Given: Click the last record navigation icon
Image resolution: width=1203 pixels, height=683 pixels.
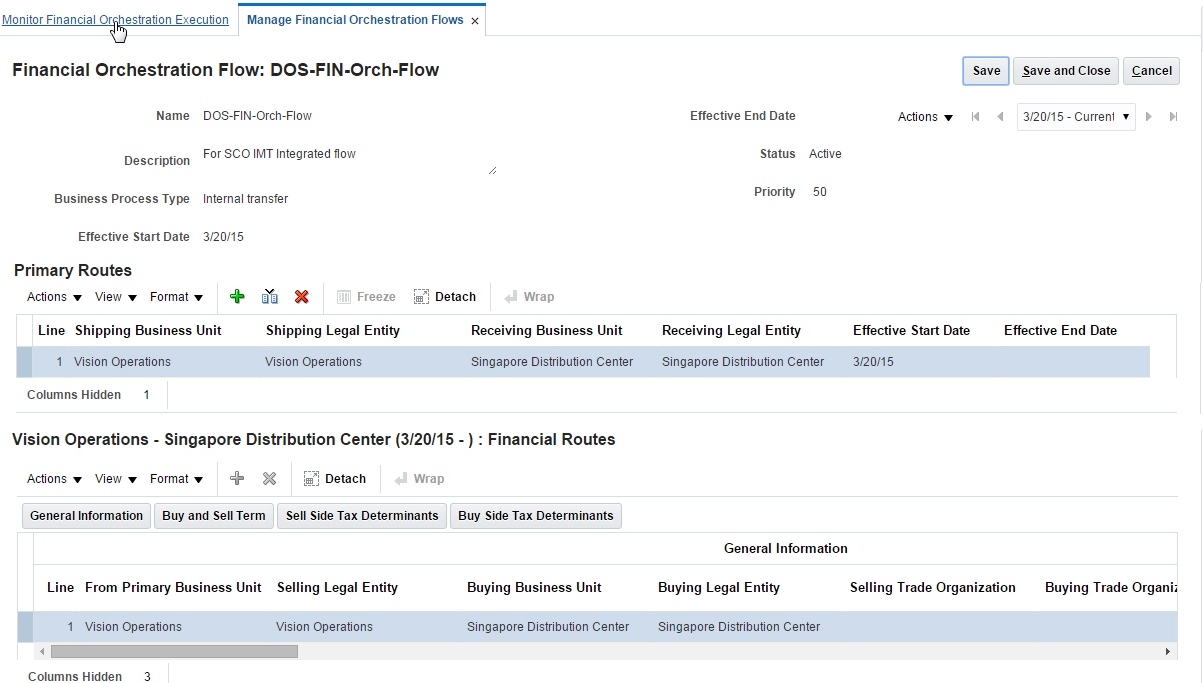Looking at the screenshot, I should (1173, 116).
